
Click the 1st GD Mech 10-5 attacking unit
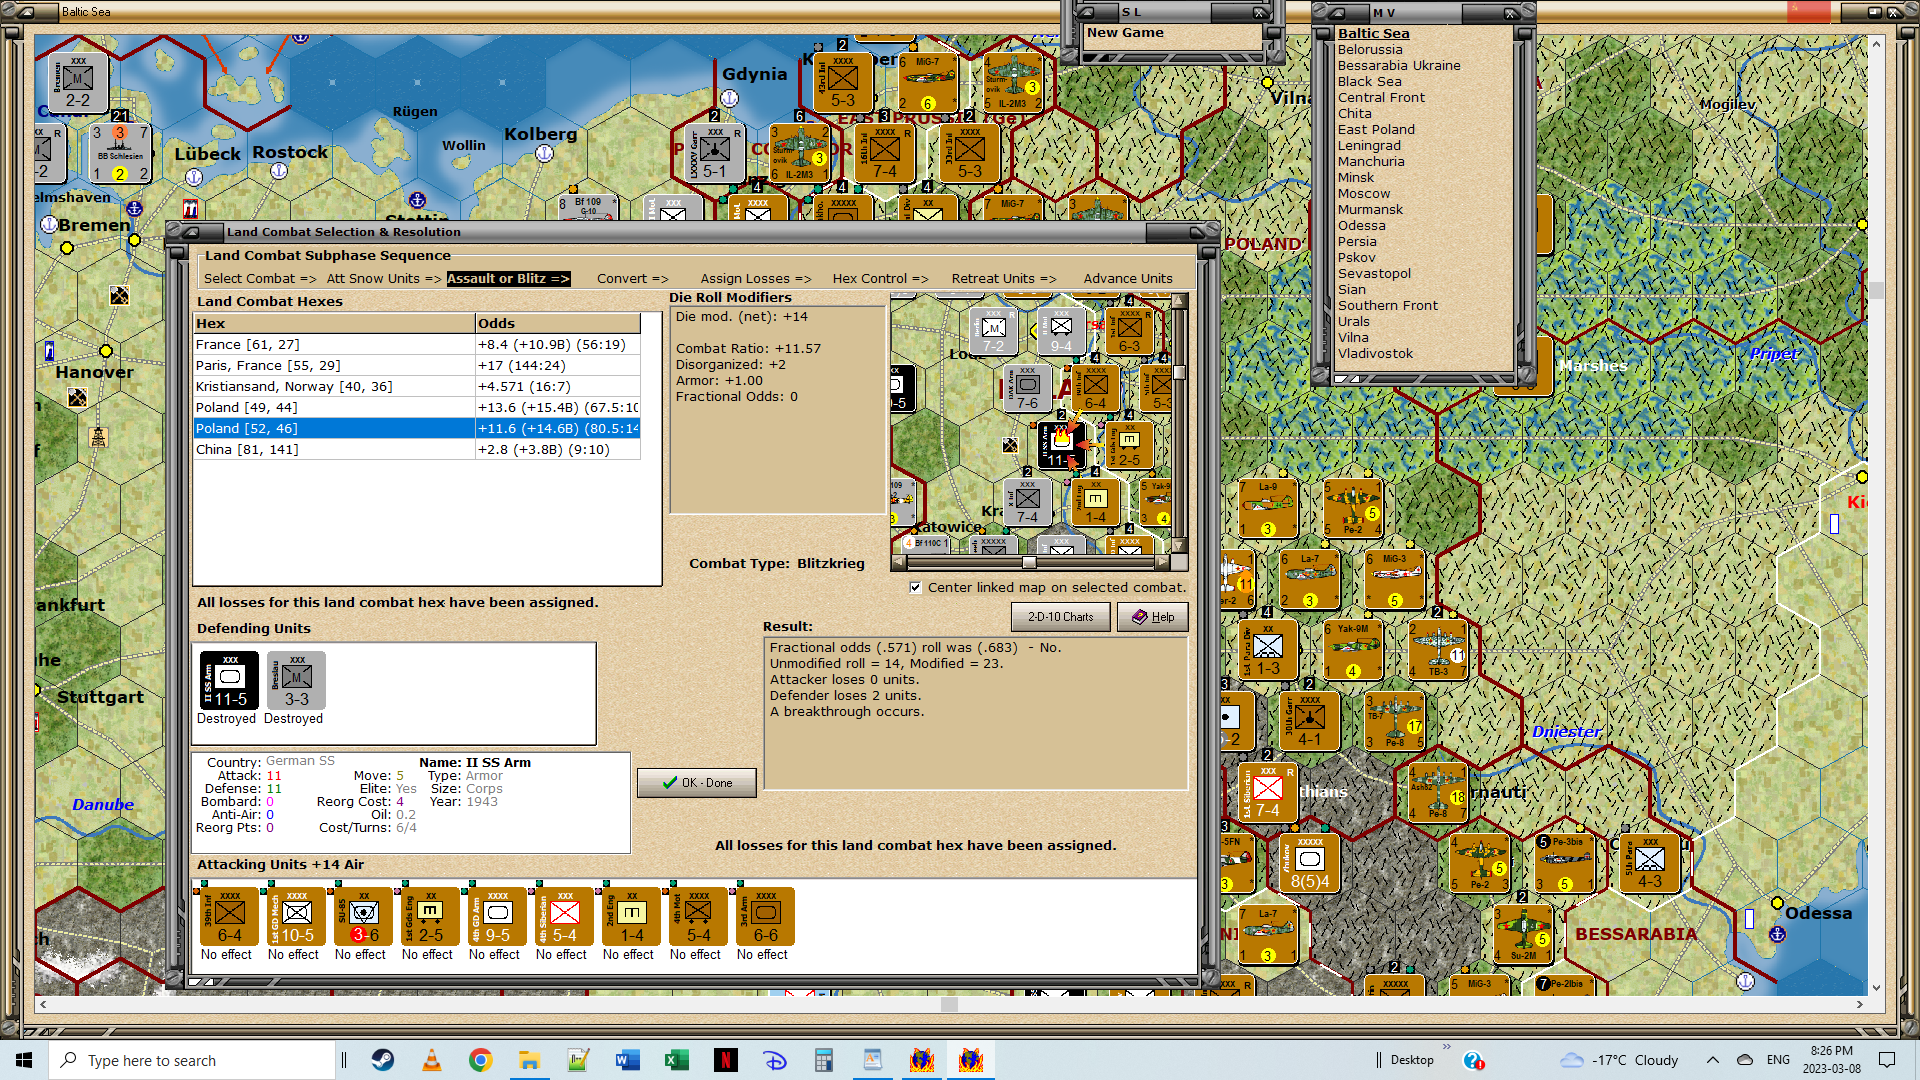296,916
